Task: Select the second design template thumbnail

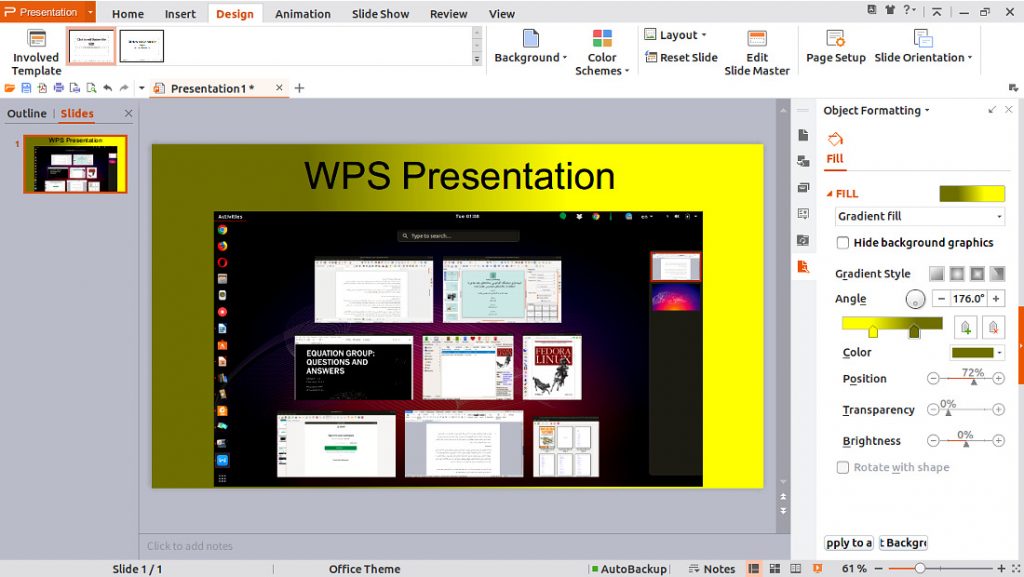Action: [142, 46]
